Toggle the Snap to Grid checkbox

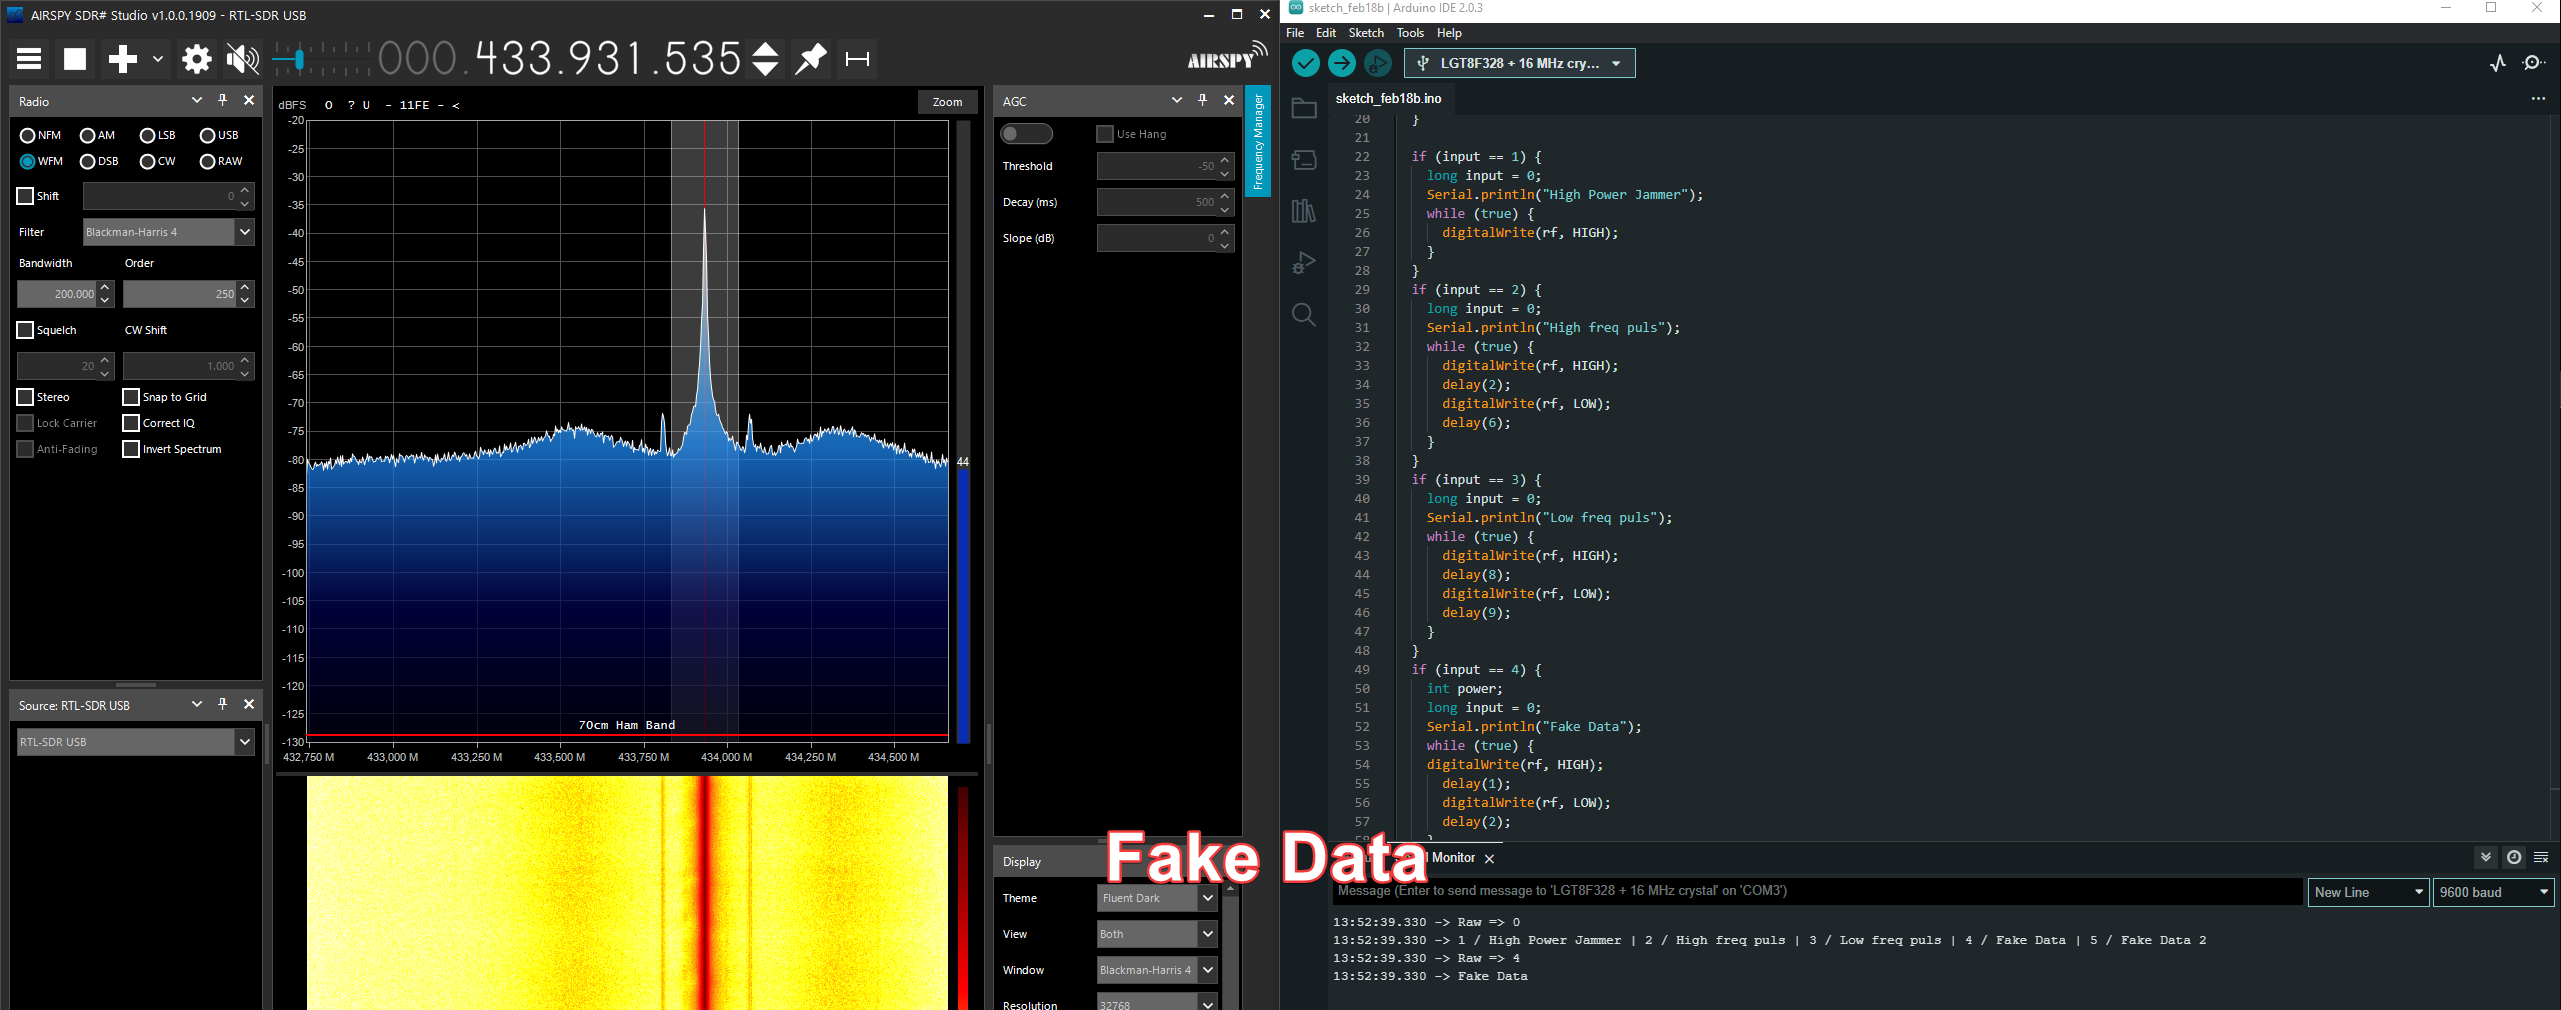click(x=130, y=397)
